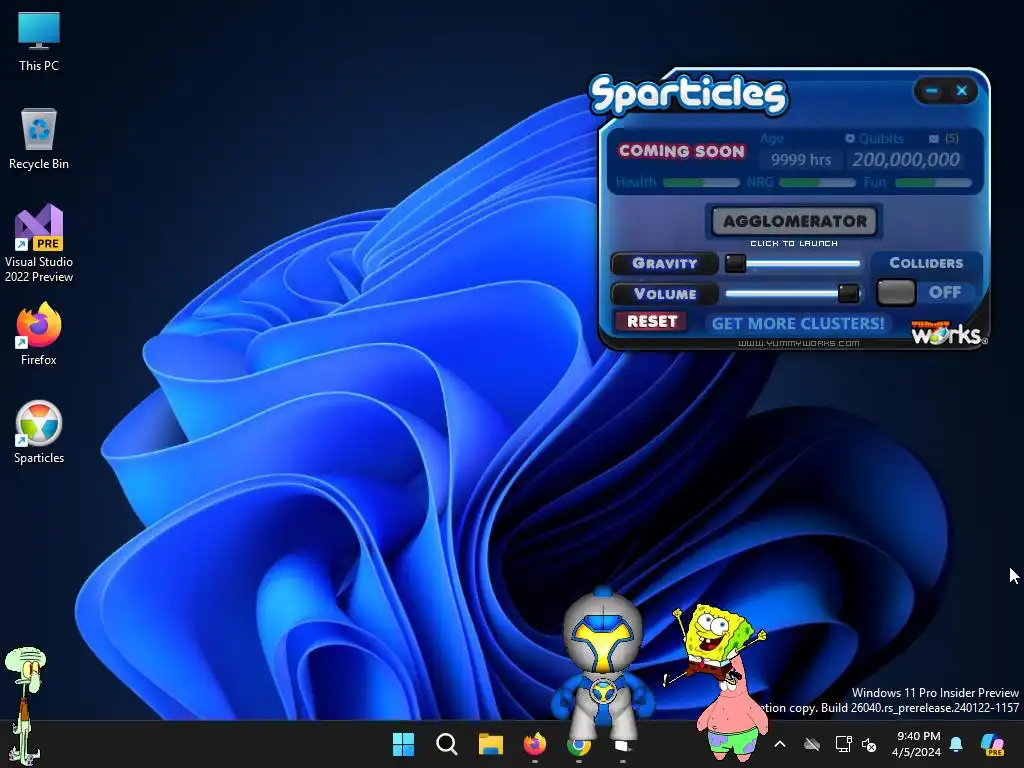This screenshot has height=768, width=1024.
Task: Click the Gravity label button
Action: [665, 263]
